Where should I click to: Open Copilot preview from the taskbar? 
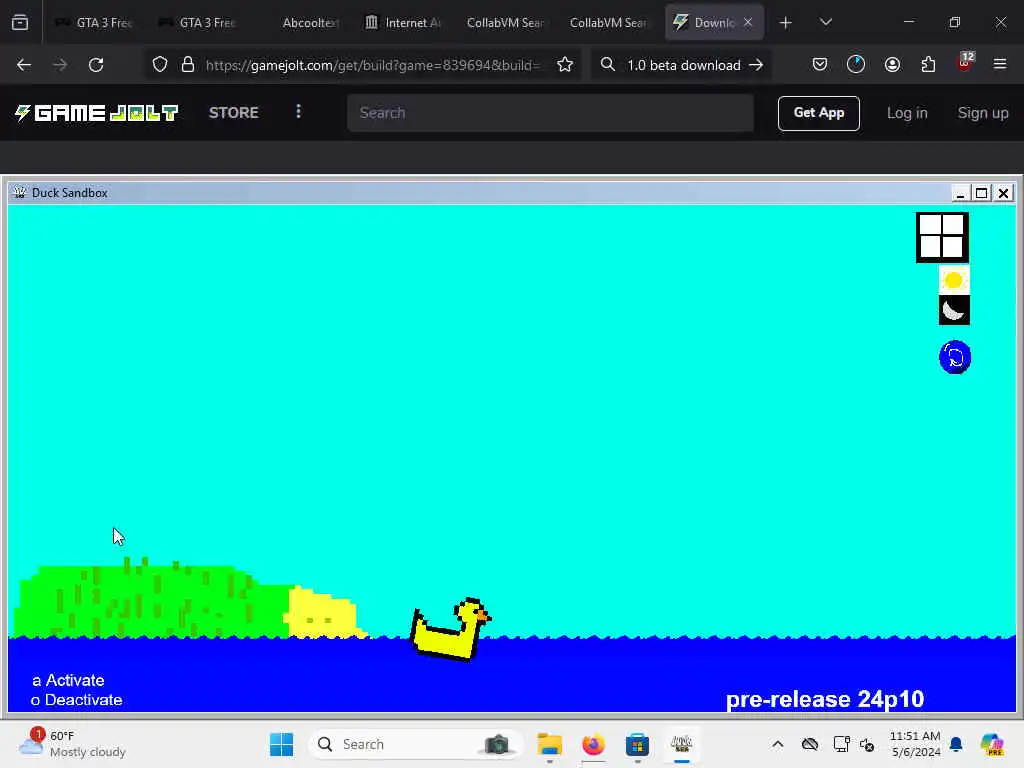992,744
